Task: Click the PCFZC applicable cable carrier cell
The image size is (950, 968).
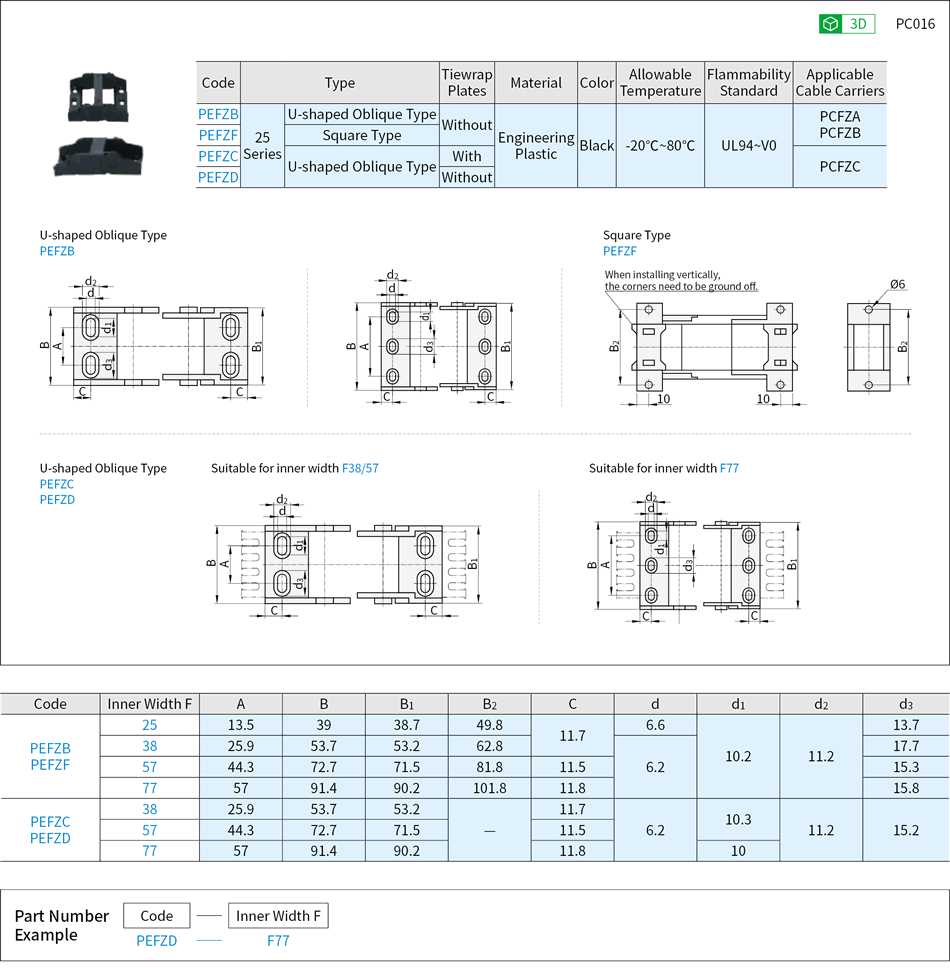Action: [839, 167]
